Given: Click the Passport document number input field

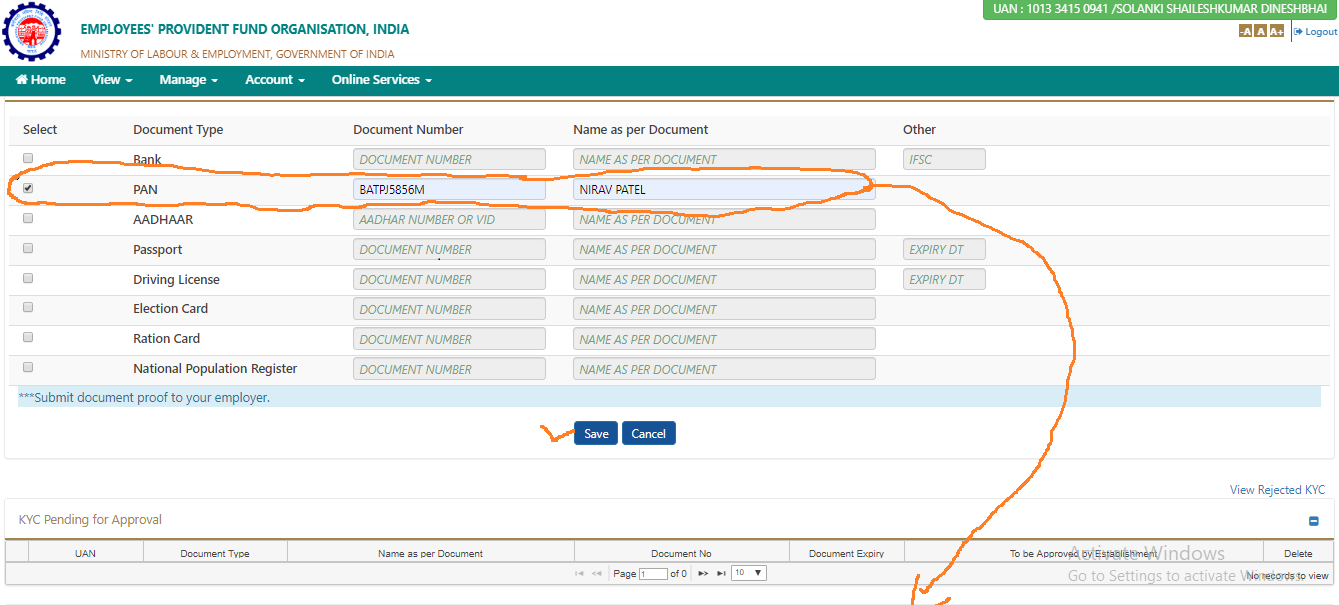Looking at the screenshot, I should coord(449,248).
